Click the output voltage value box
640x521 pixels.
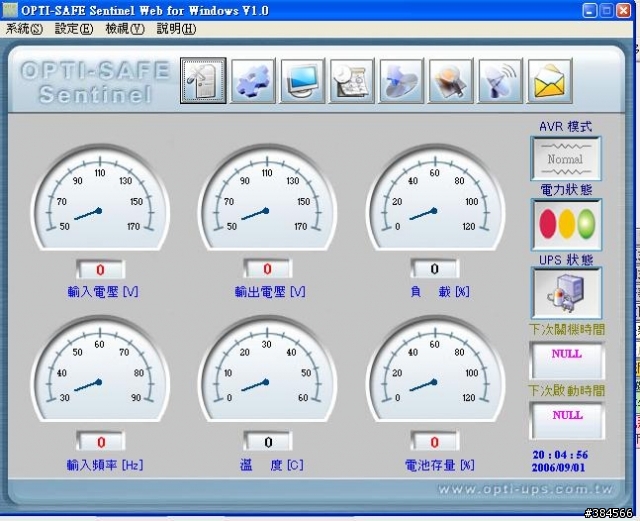[x=267, y=269]
